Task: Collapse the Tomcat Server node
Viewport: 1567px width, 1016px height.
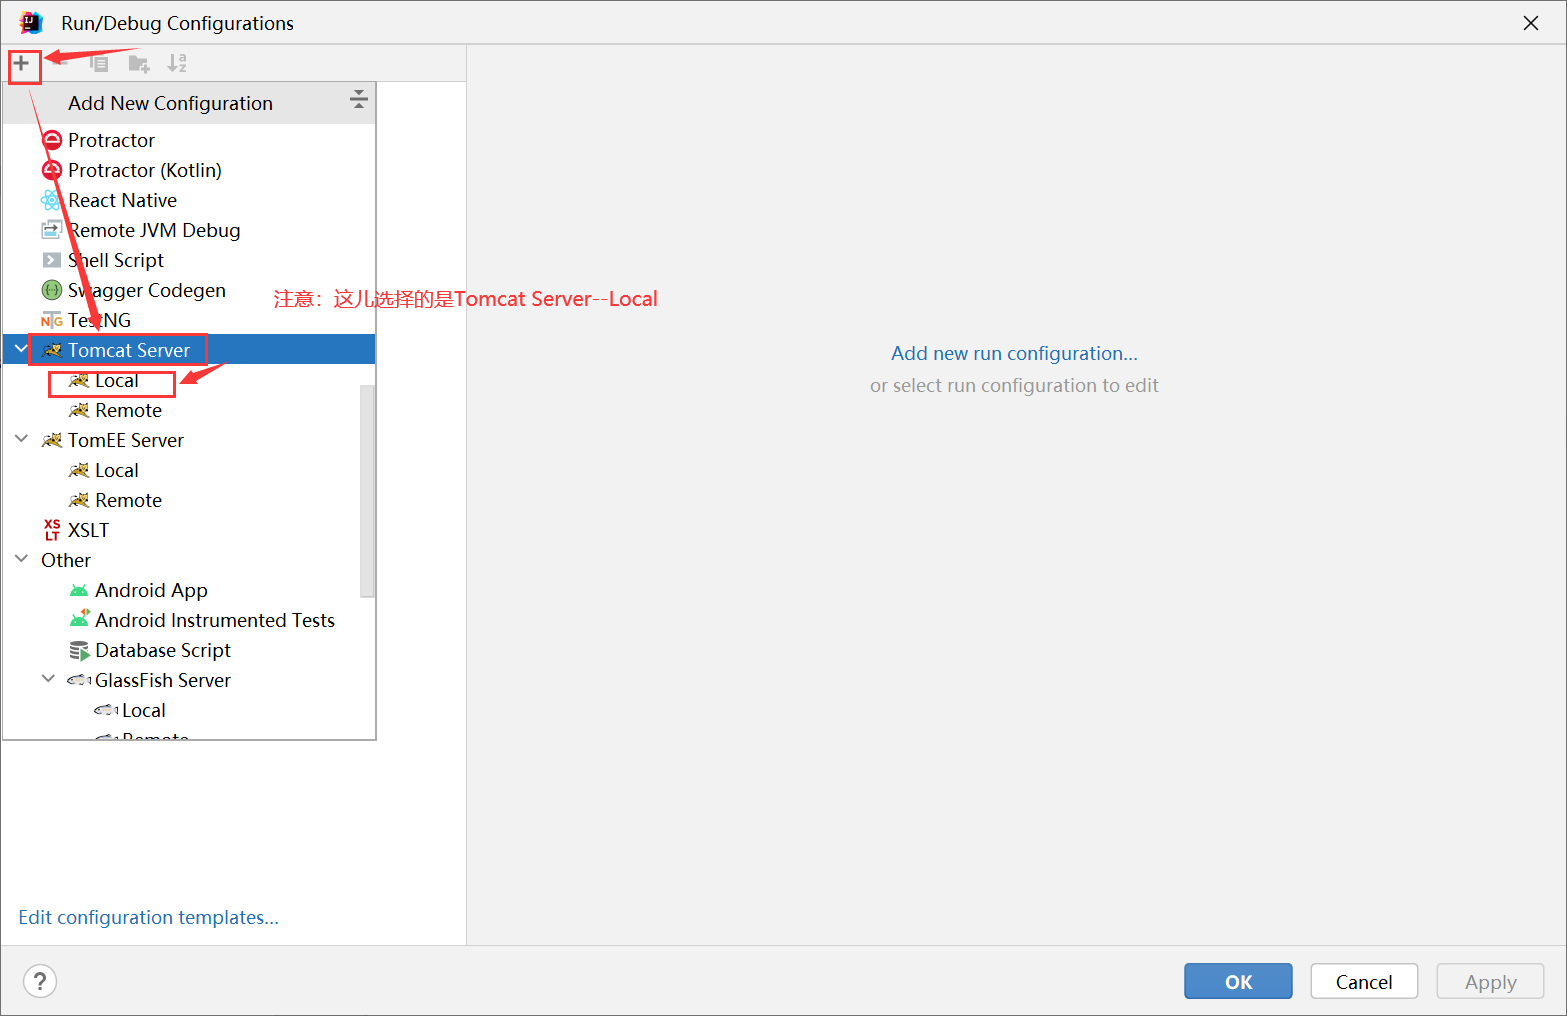Action: 21,349
